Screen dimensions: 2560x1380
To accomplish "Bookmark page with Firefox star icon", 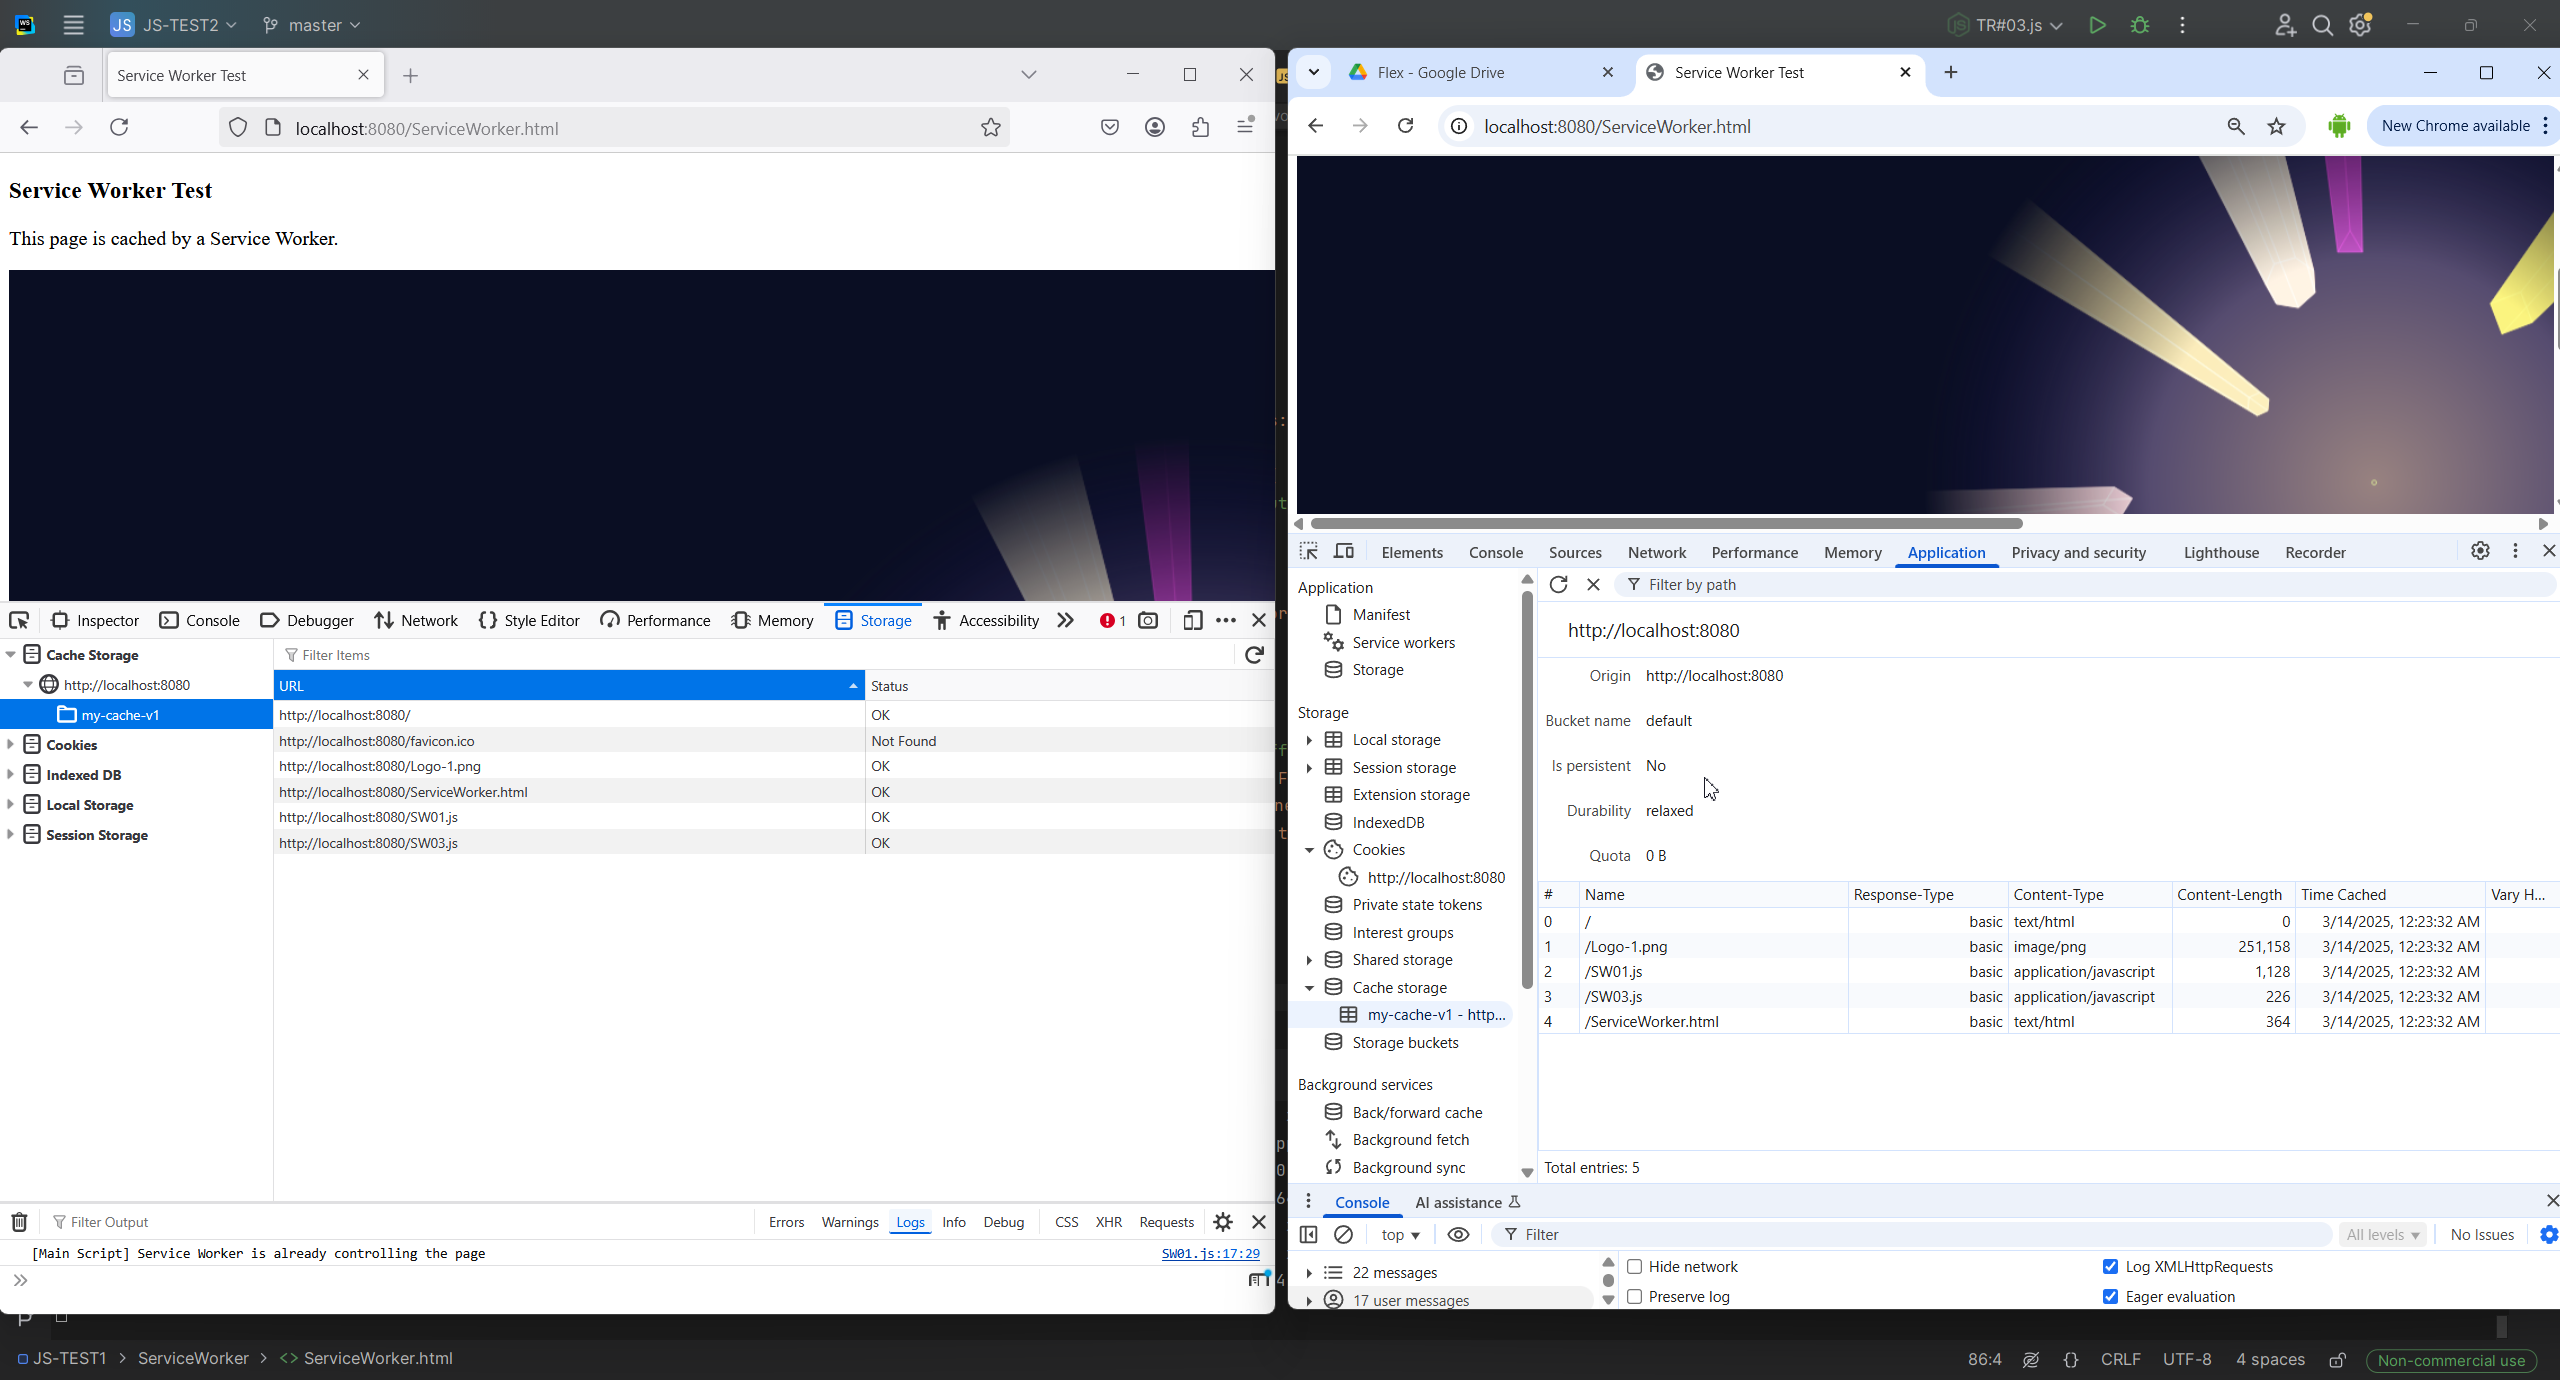I will (x=990, y=127).
